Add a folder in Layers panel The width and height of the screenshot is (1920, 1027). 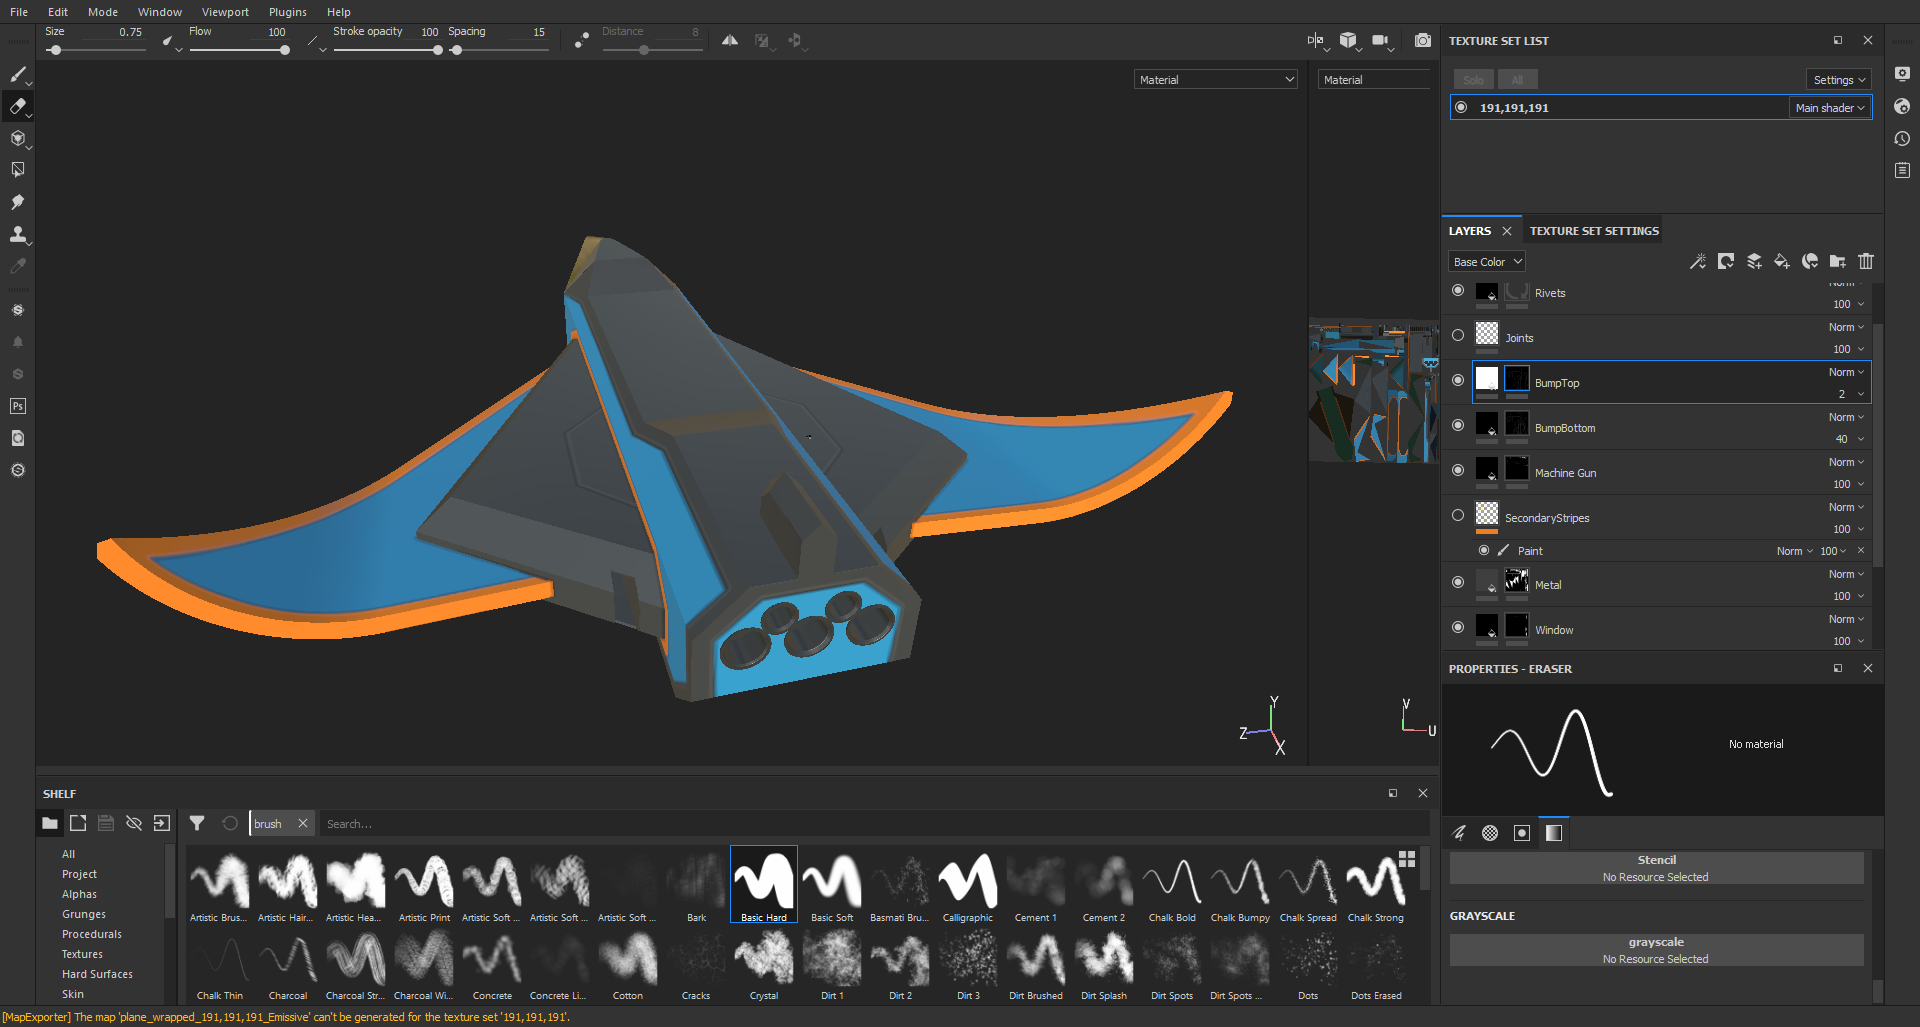coord(1837,261)
